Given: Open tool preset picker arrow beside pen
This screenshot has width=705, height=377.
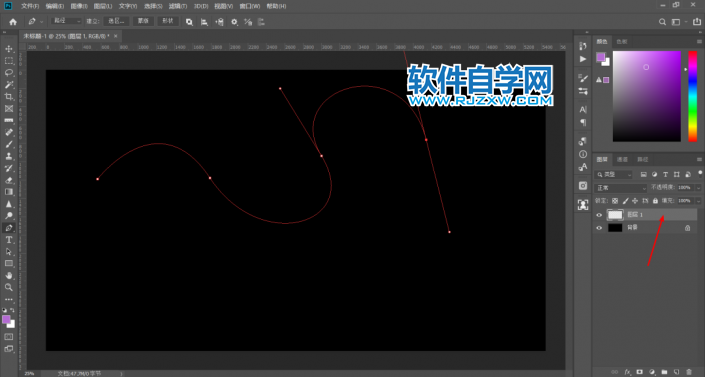Looking at the screenshot, I should pos(42,22).
